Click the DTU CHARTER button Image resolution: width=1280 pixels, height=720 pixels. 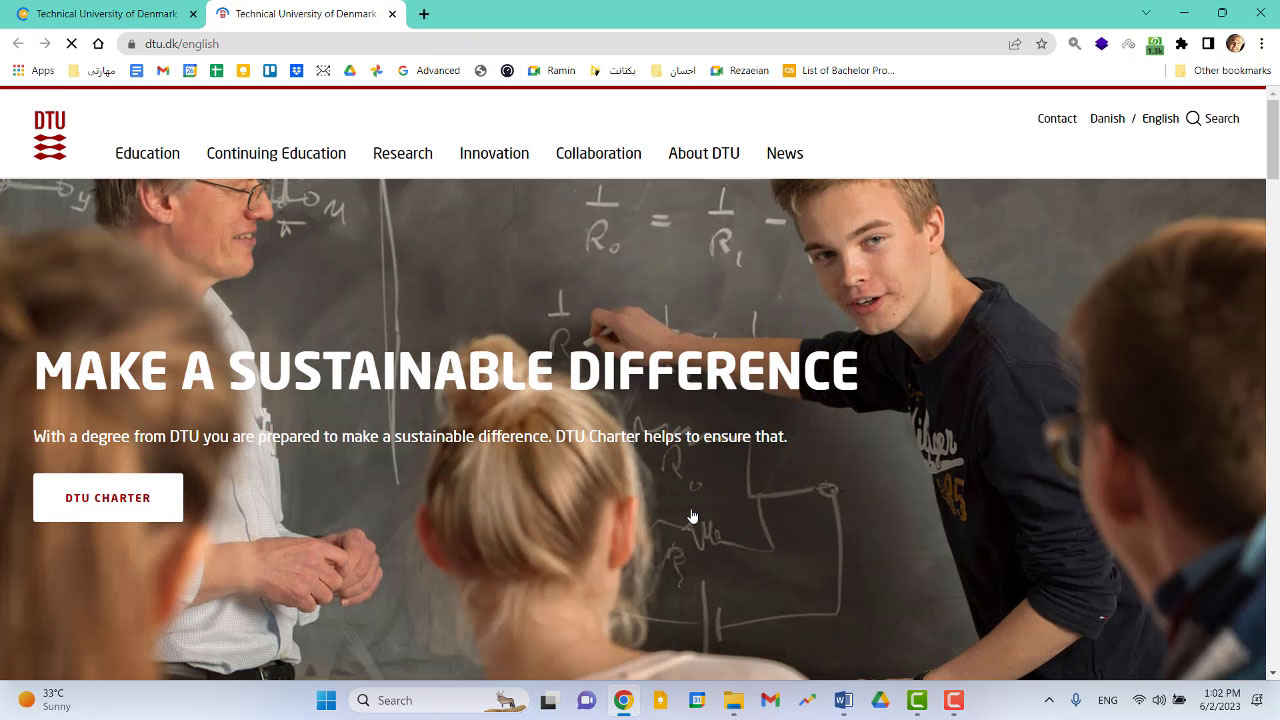pos(108,497)
